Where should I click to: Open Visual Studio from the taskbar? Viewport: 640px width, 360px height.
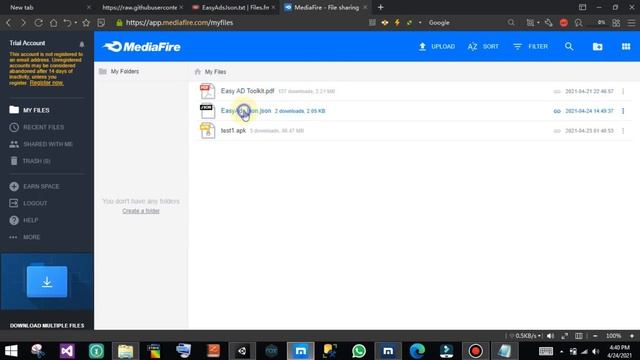pos(67,351)
